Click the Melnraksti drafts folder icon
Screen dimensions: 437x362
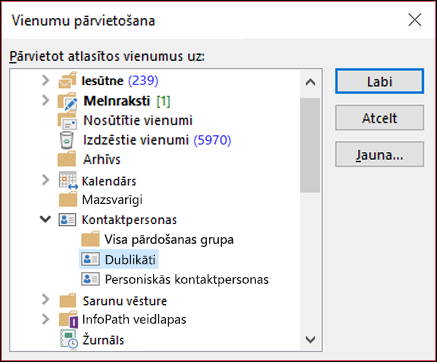(68, 101)
